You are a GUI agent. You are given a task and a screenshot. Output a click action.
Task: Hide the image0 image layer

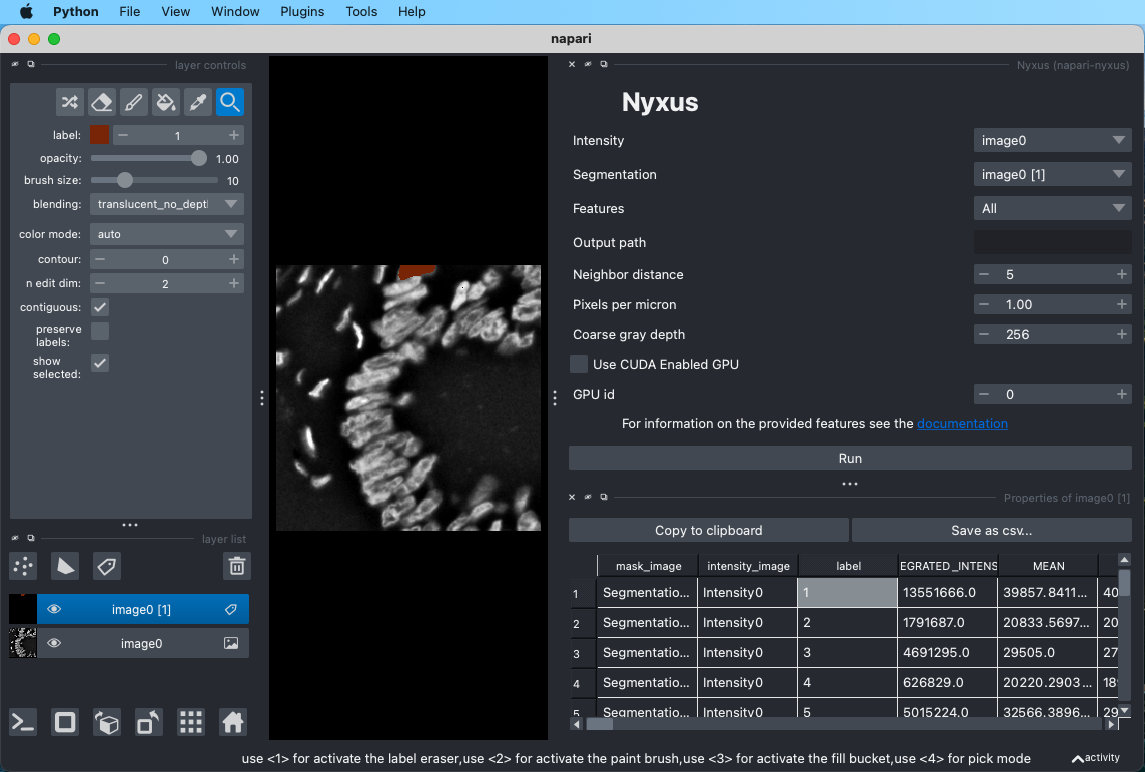coord(54,643)
